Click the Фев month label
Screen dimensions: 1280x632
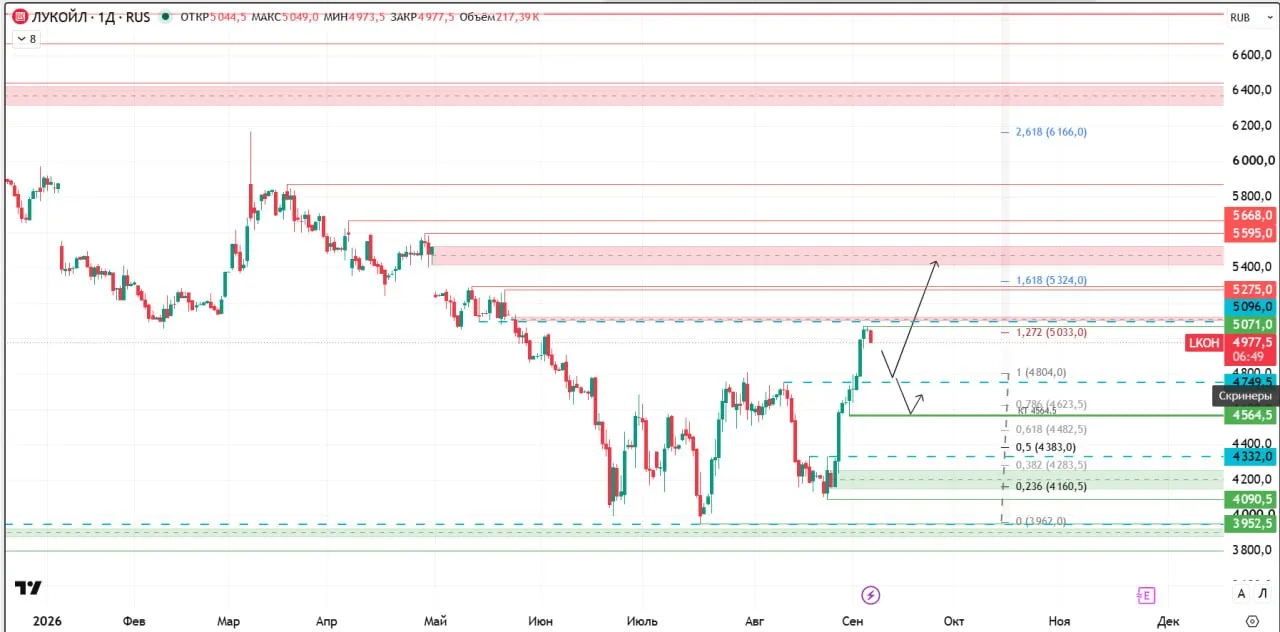pyautogui.click(x=134, y=621)
